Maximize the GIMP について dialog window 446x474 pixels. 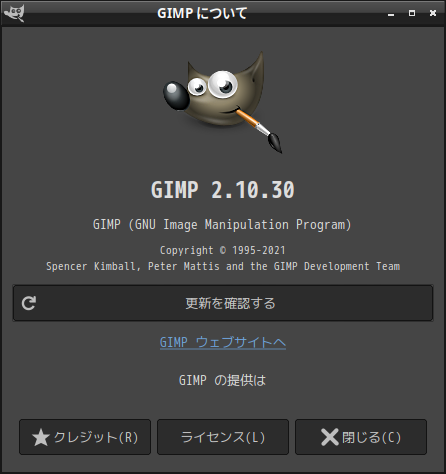coord(412,13)
